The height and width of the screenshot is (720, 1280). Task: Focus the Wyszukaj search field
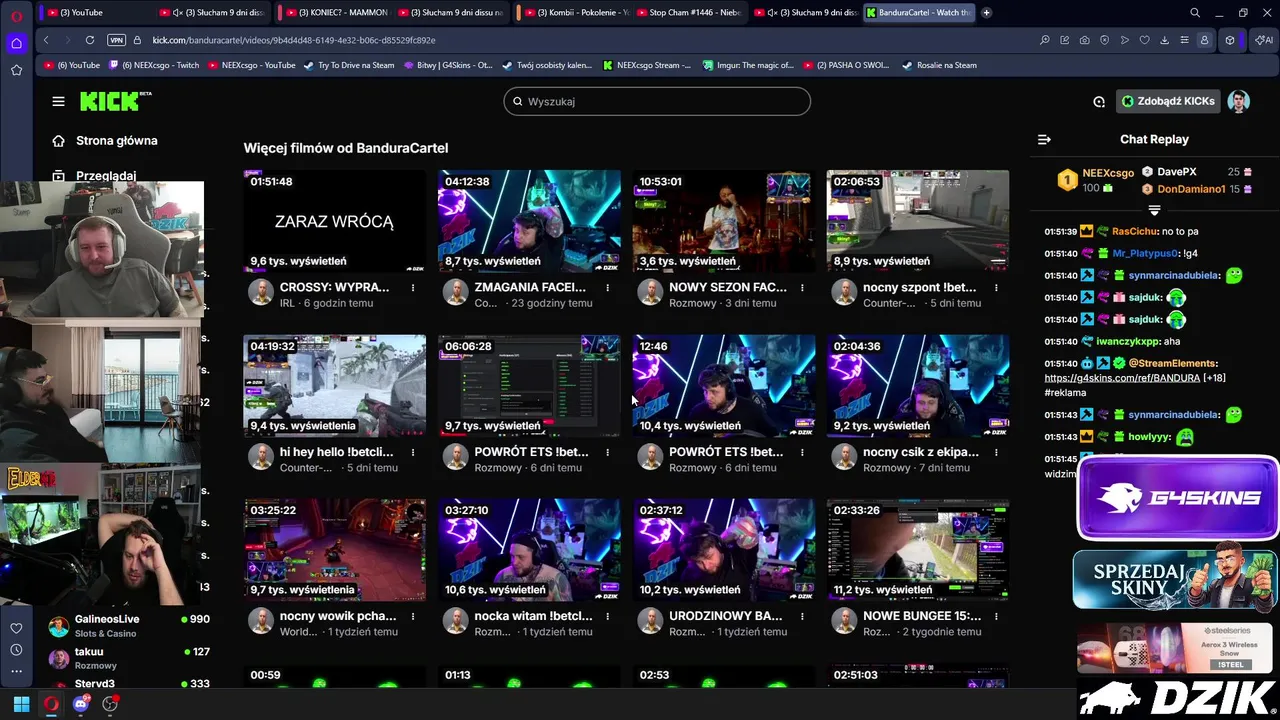(x=657, y=101)
